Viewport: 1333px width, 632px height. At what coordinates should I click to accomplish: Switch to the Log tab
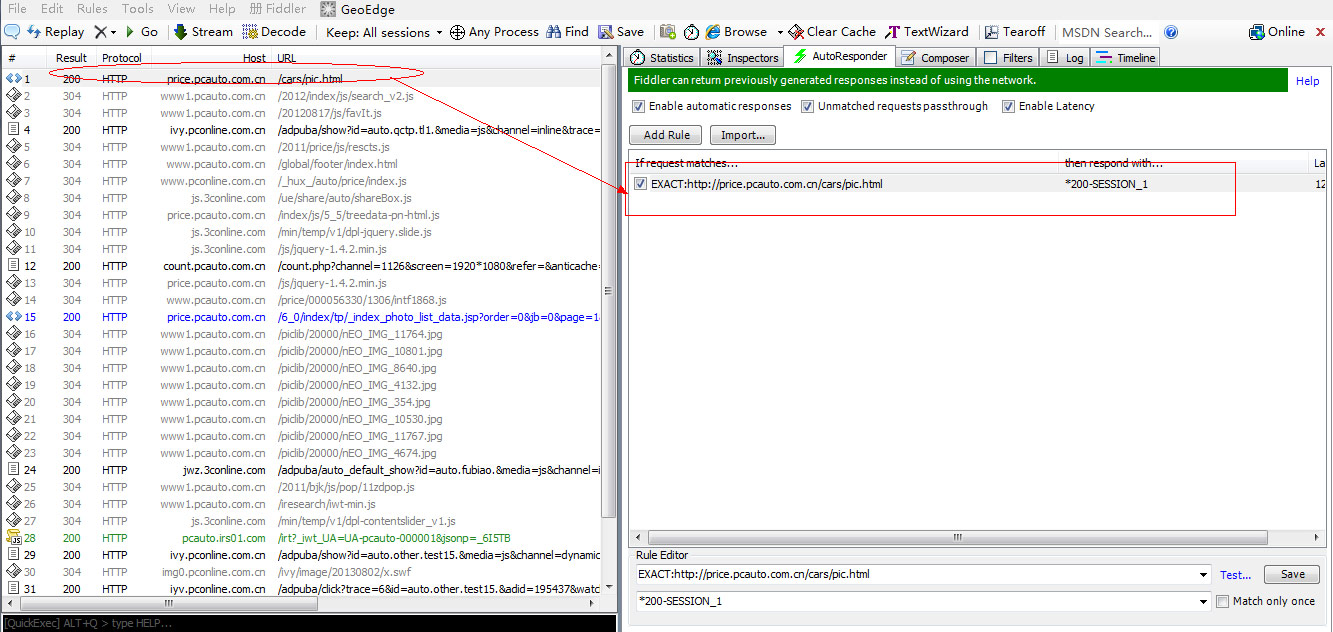pos(1065,58)
